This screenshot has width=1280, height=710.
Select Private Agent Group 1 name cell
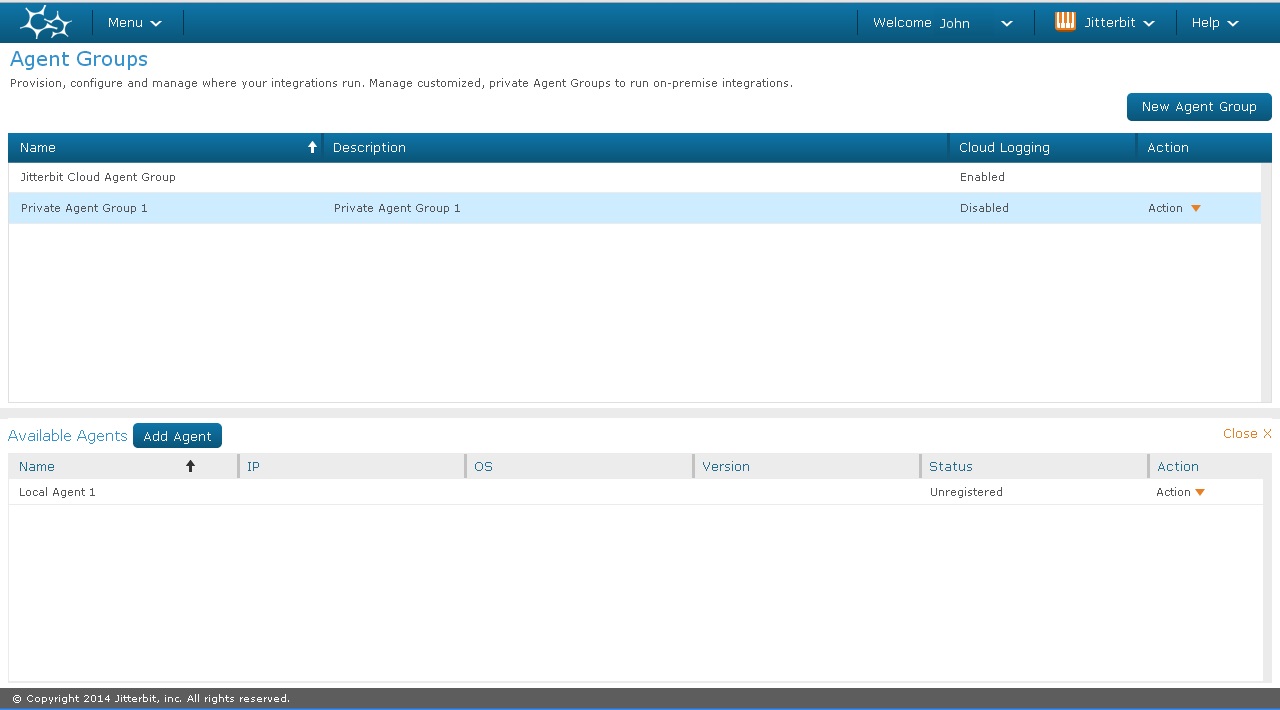pos(84,208)
